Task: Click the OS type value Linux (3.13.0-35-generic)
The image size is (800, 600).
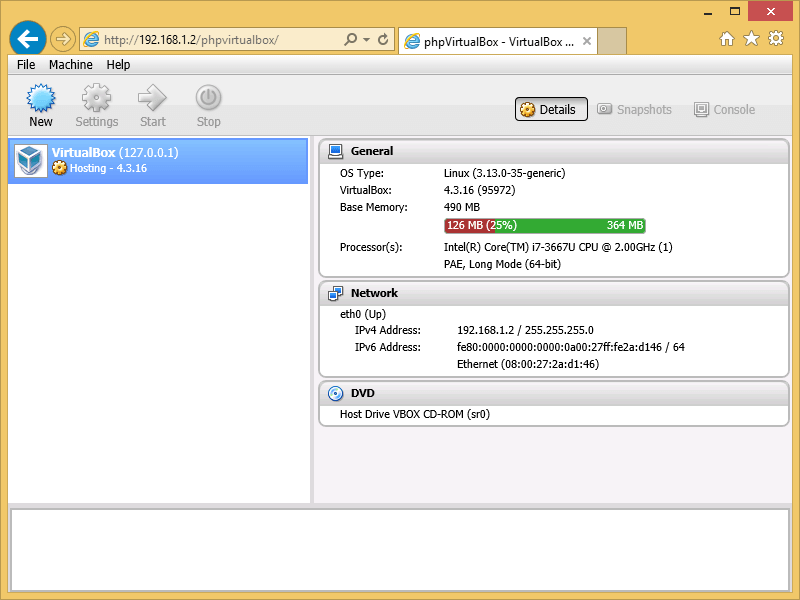Action: coord(505,173)
